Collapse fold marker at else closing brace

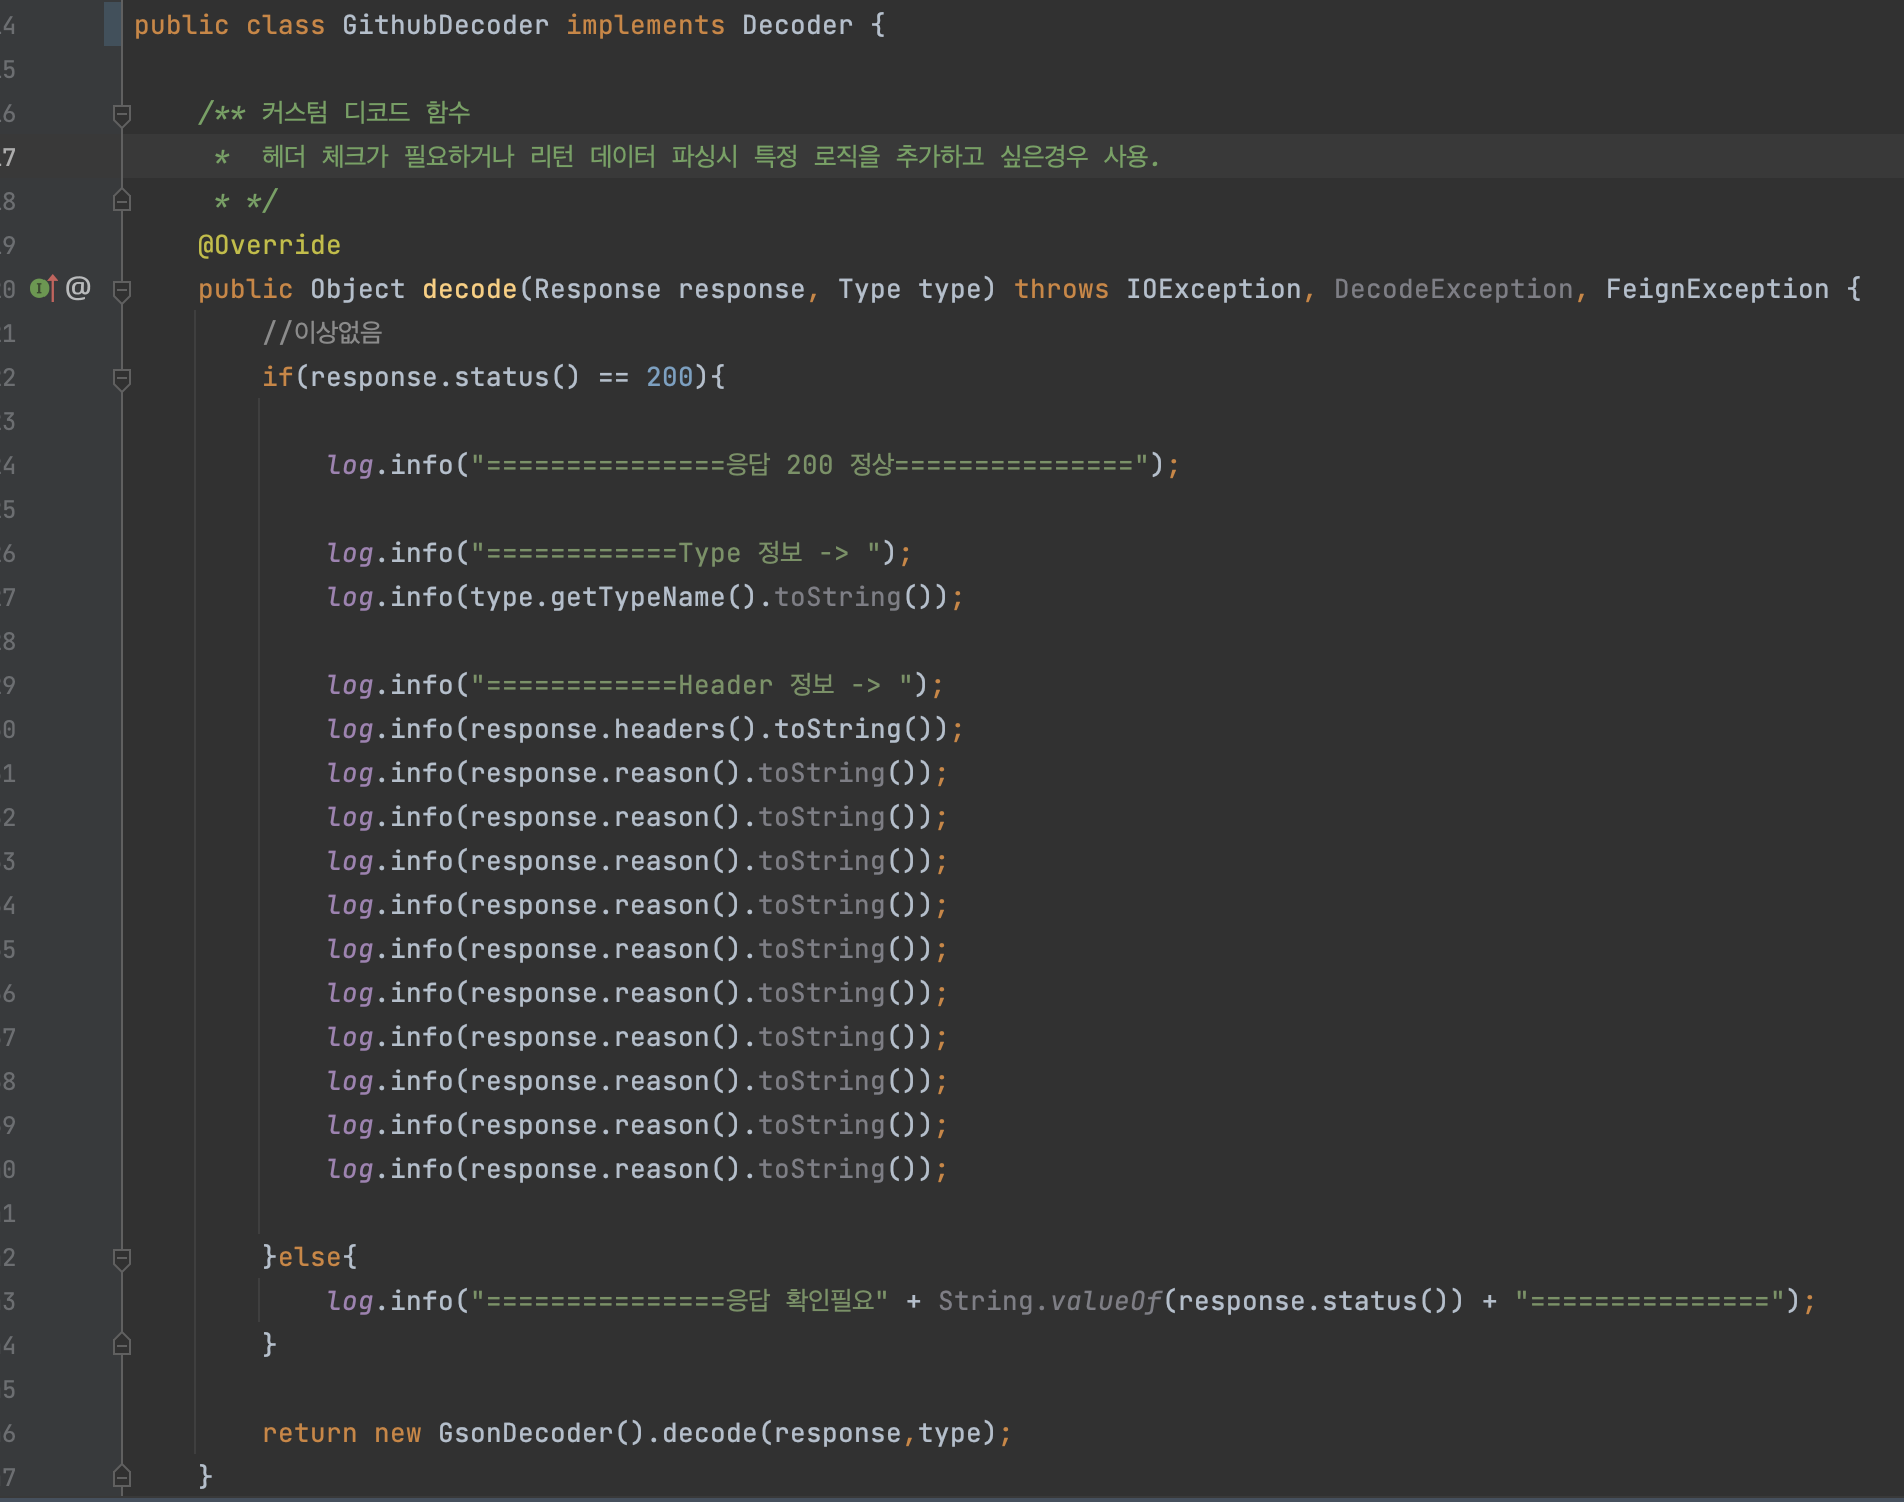122,1345
